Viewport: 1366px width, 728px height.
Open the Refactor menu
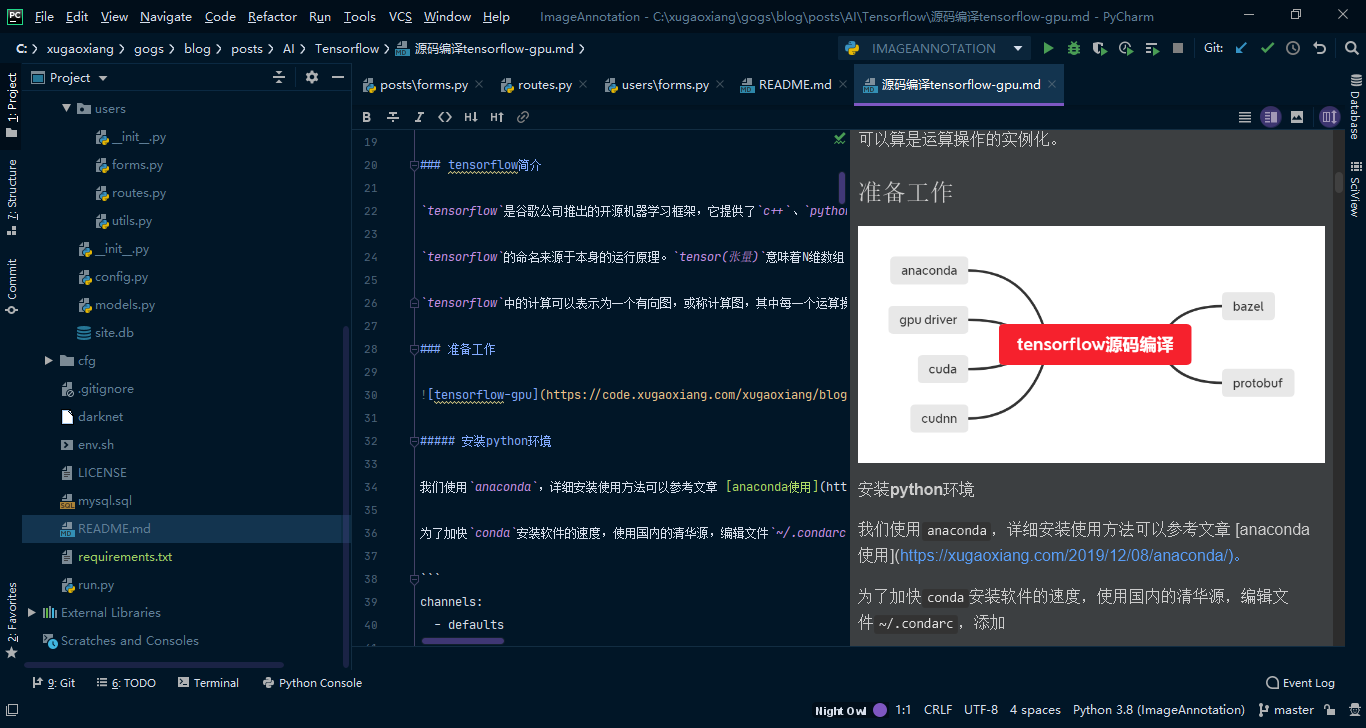pos(272,16)
